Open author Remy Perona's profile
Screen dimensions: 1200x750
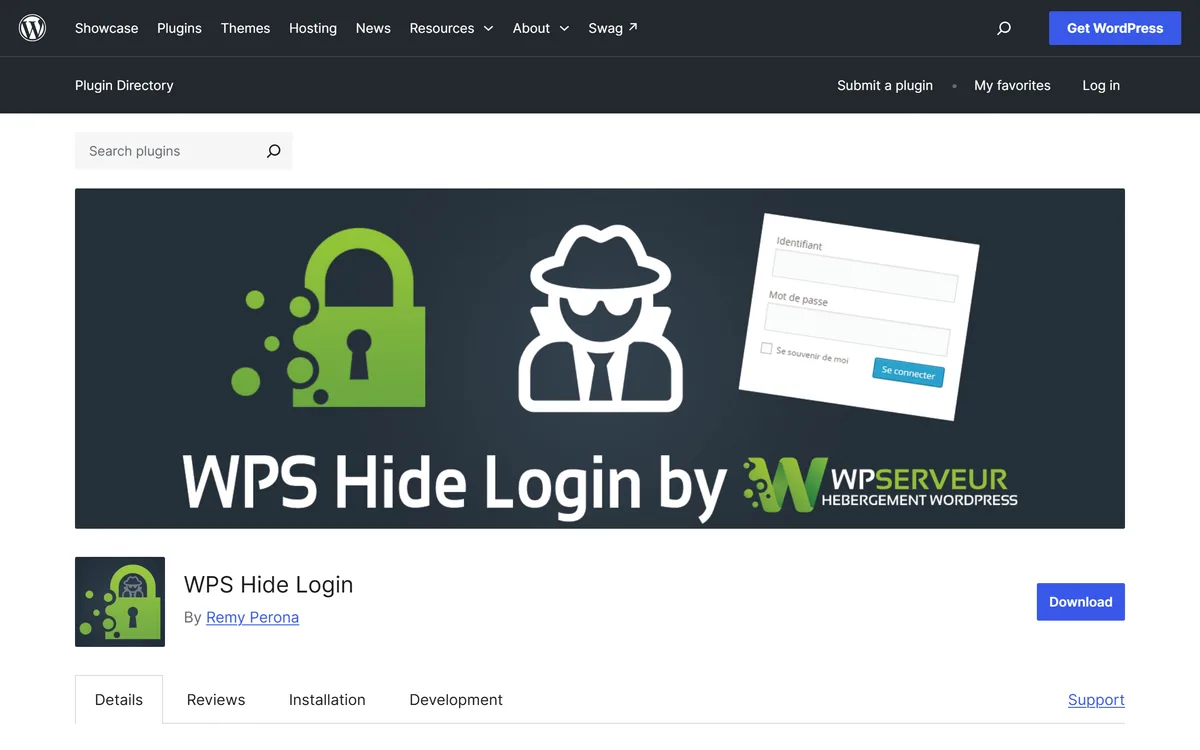[x=252, y=617]
